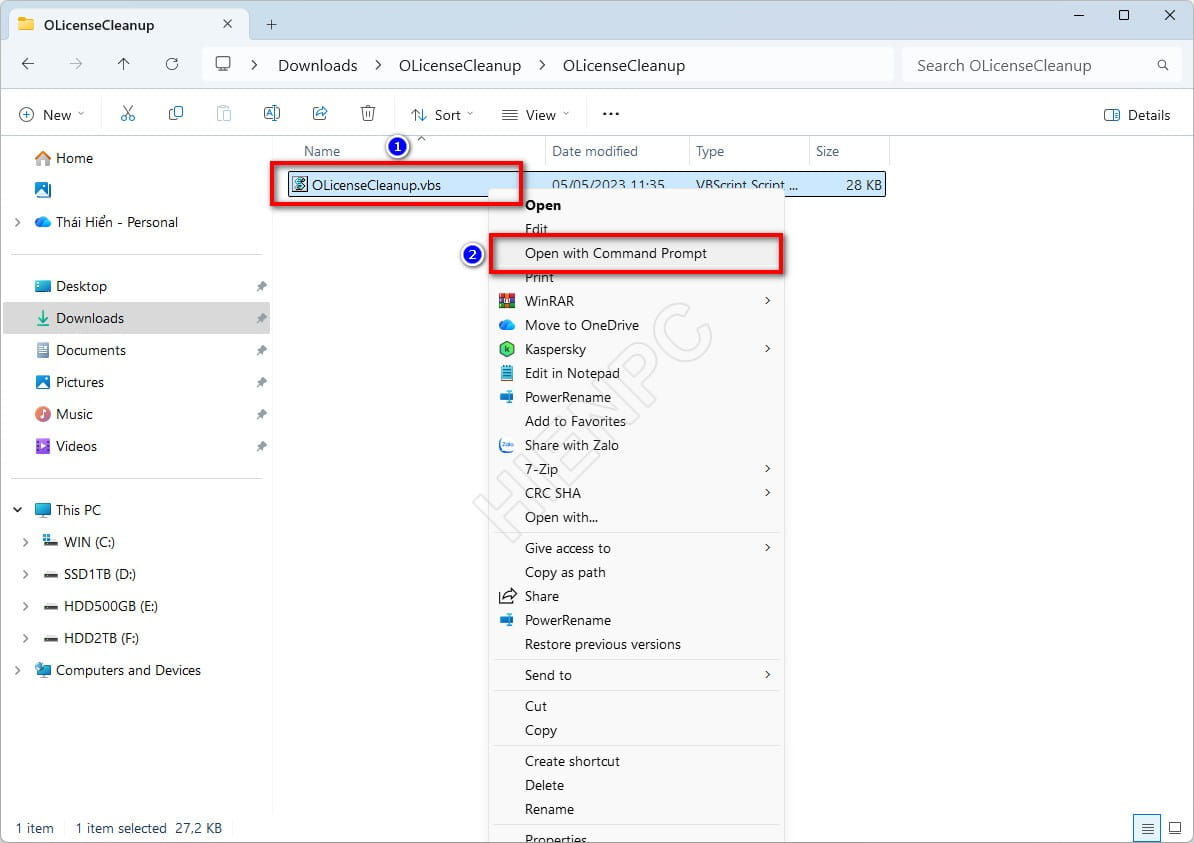
Task: Click the Delete trash toolbar icon
Action: click(x=368, y=114)
